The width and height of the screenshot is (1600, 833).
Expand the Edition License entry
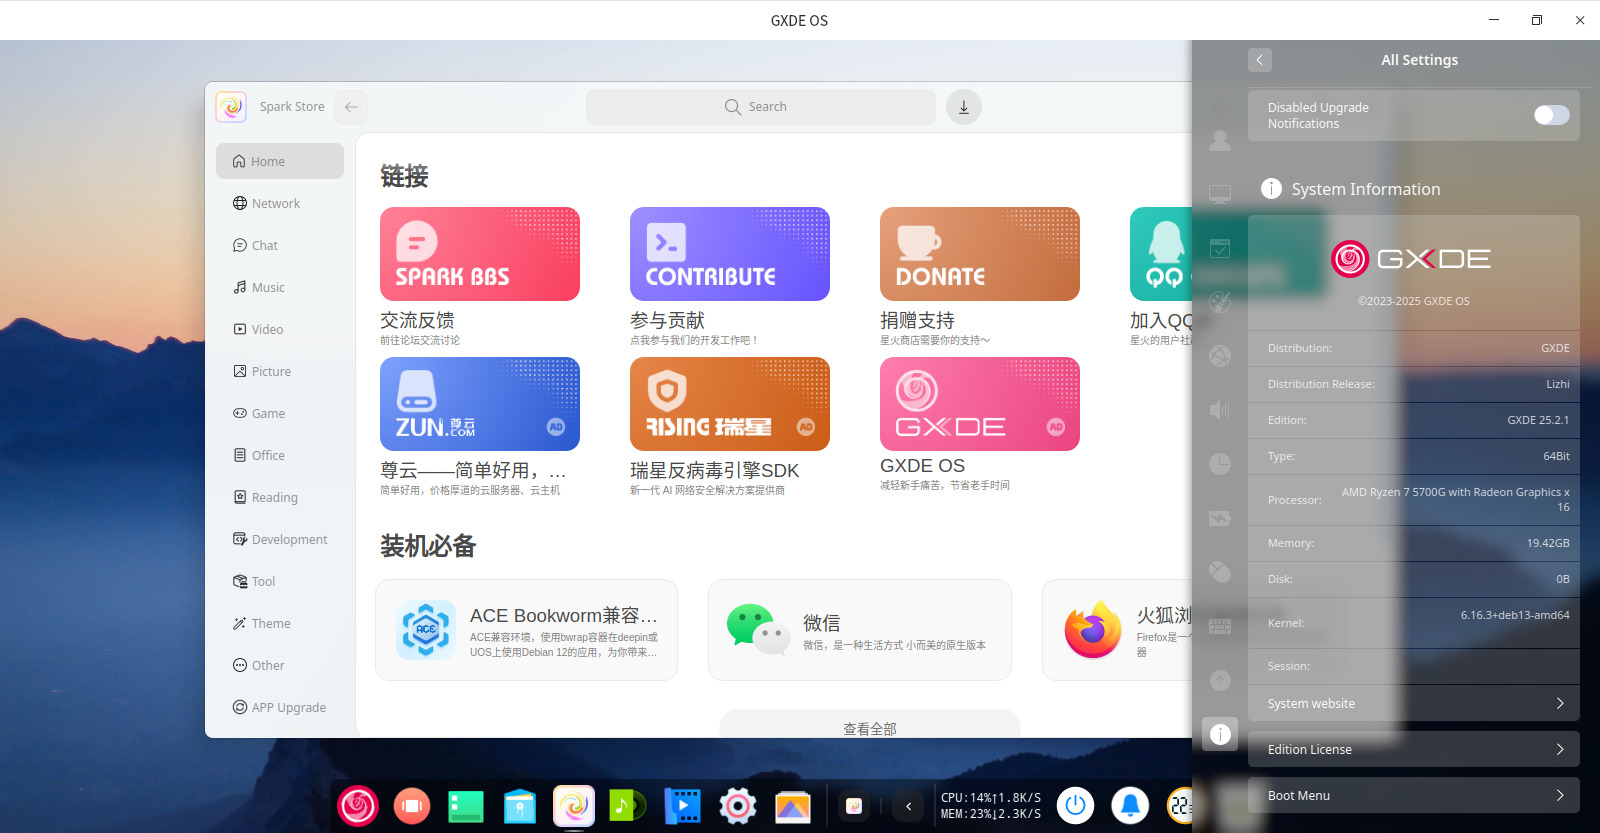pos(1413,749)
